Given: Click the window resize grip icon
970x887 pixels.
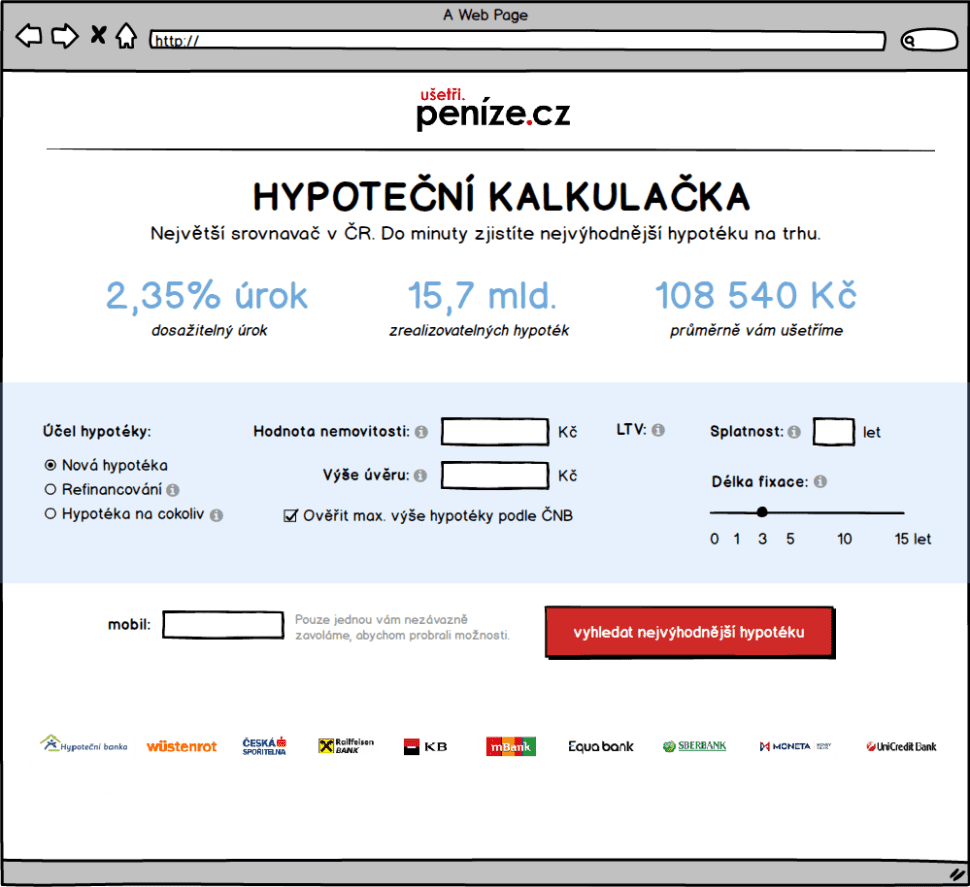Looking at the screenshot, I should point(958,874).
